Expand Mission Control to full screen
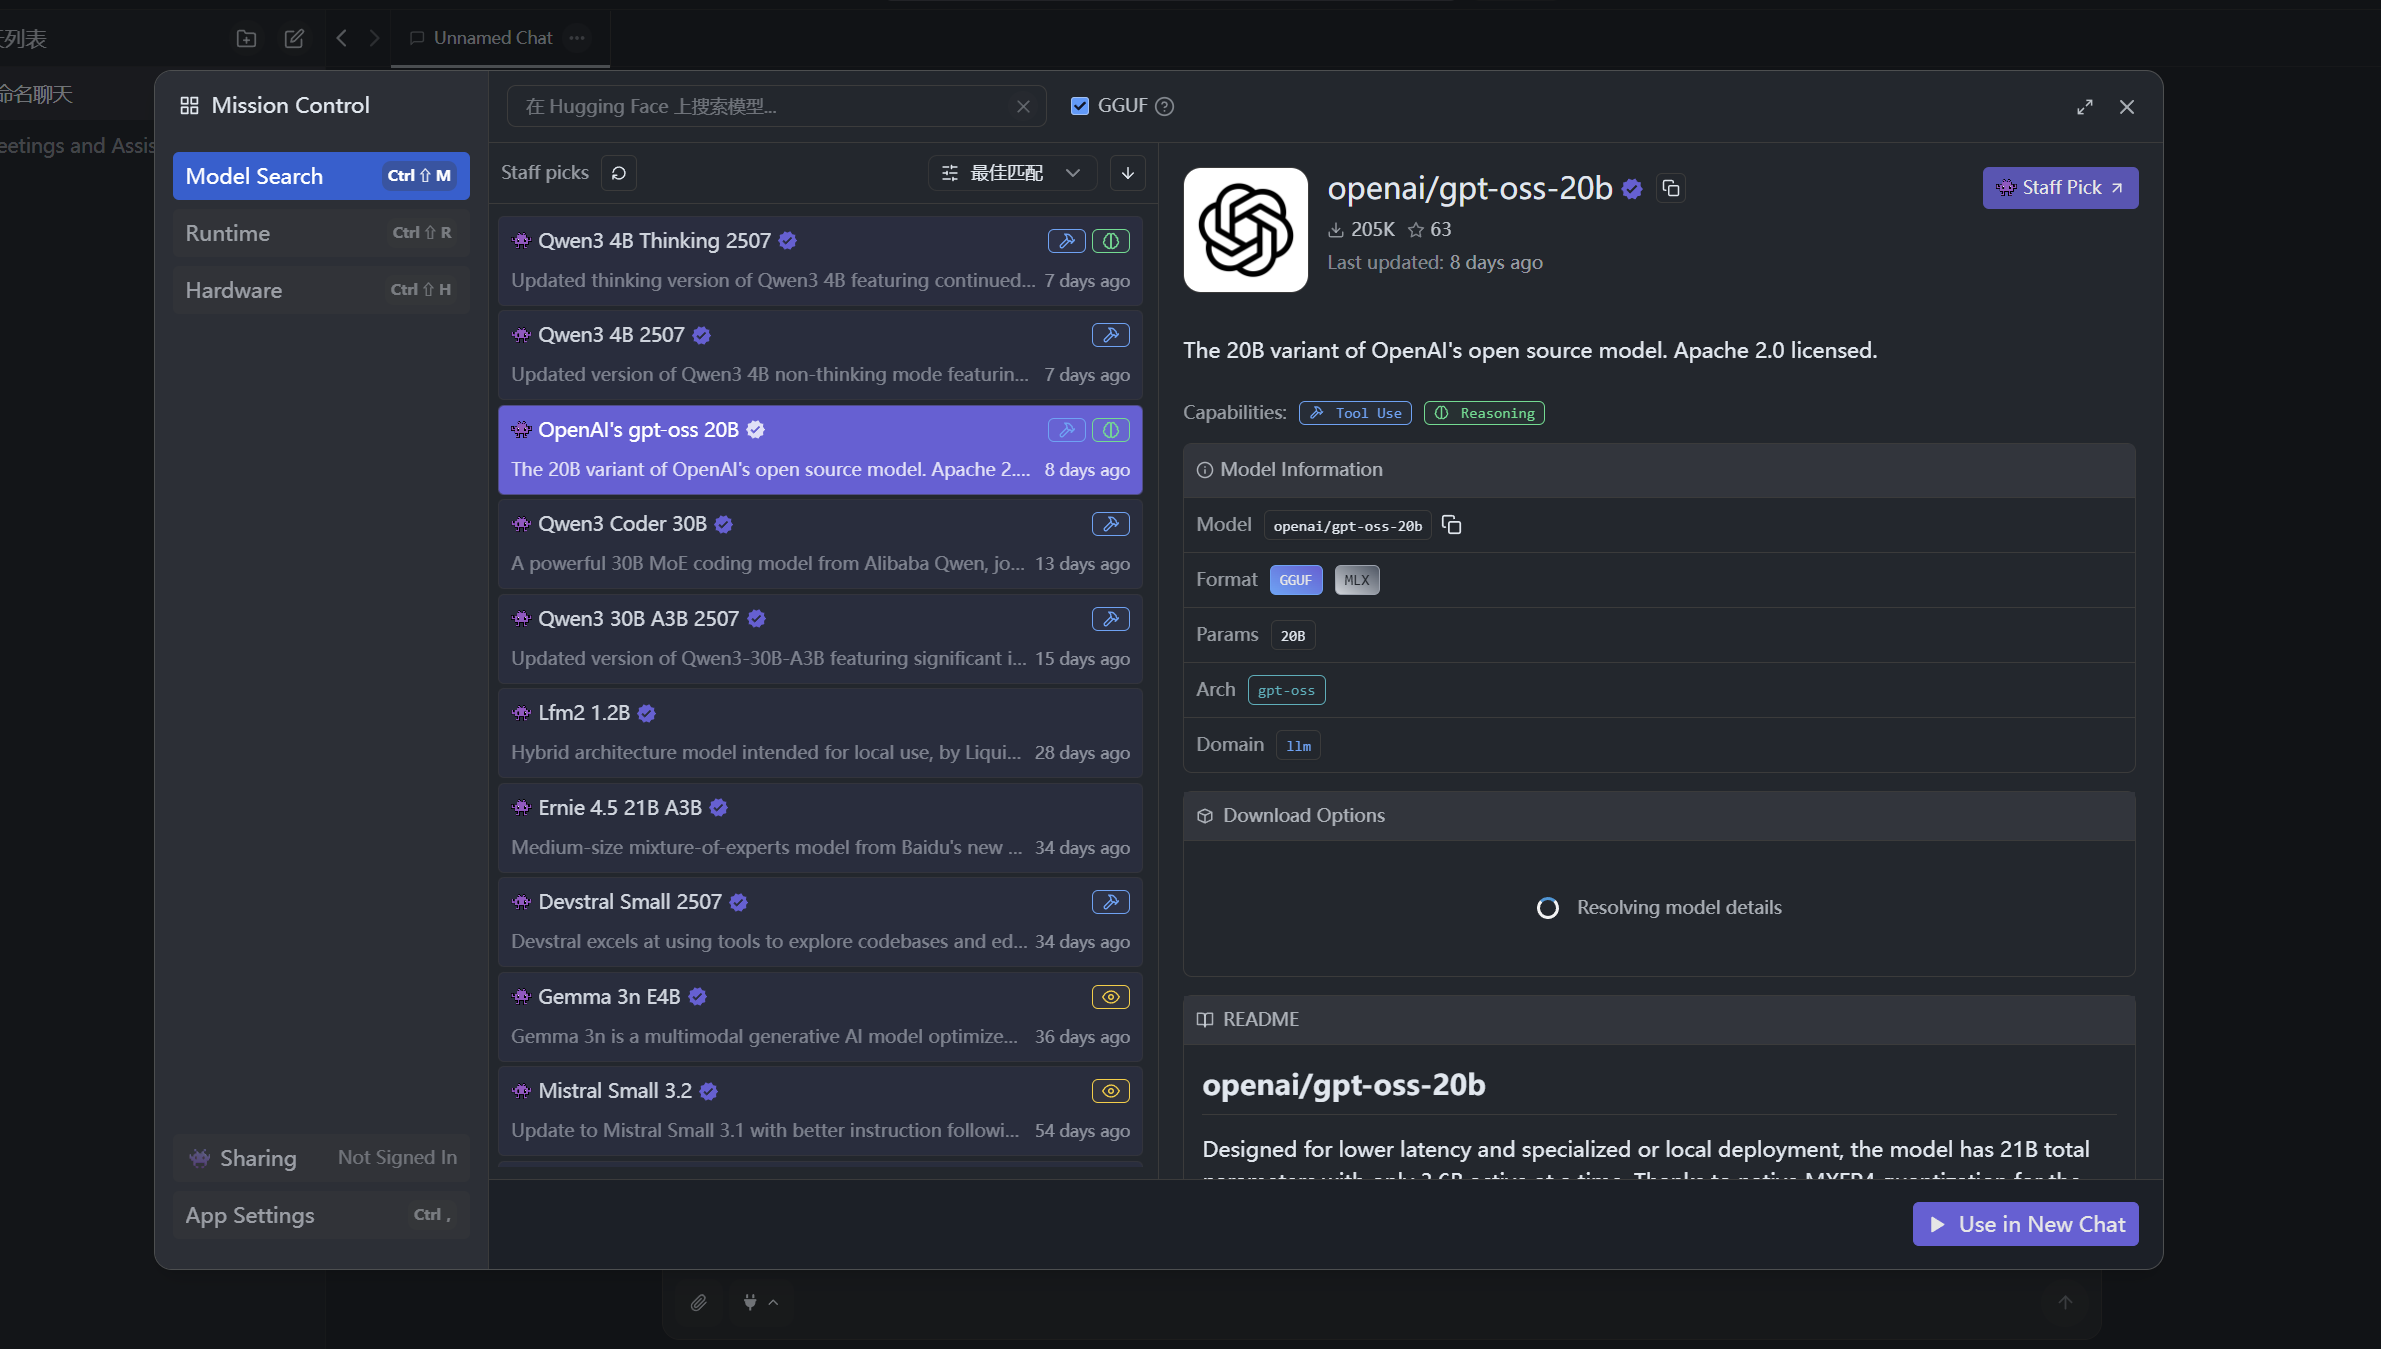 tap(2085, 107)
